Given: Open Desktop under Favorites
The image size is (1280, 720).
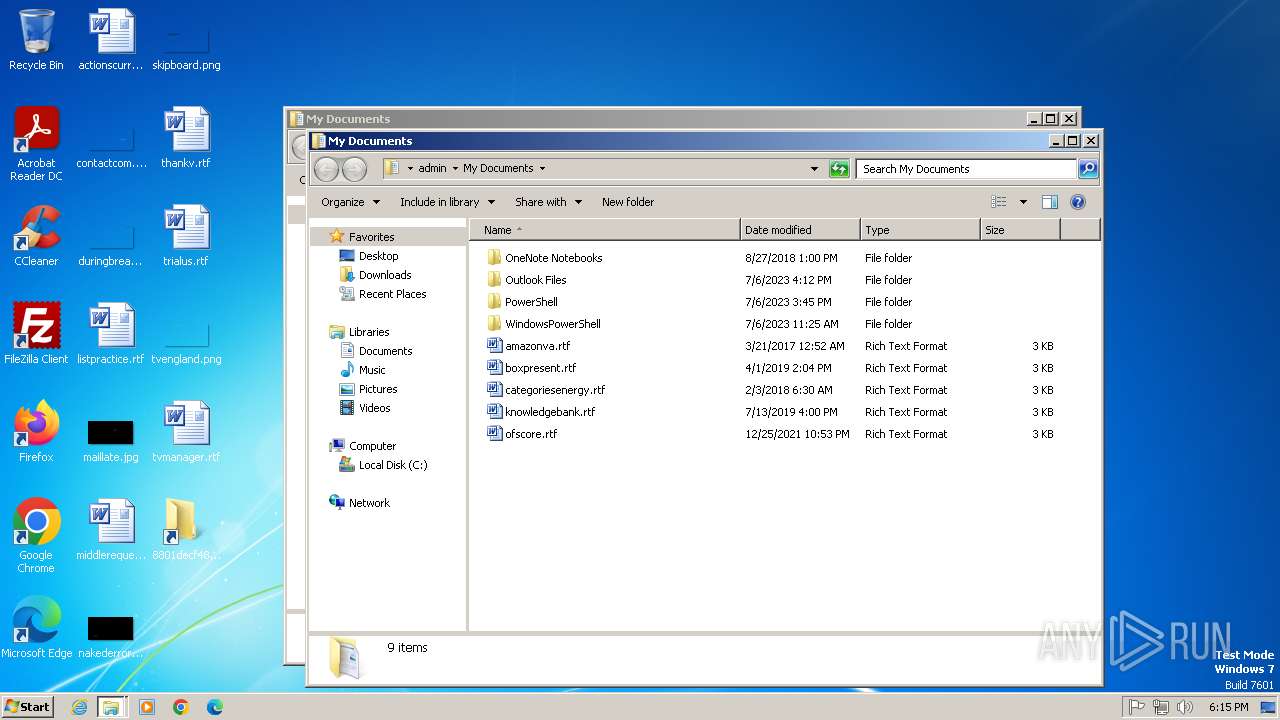Looking at the screenshot, I should click(378, 256).
